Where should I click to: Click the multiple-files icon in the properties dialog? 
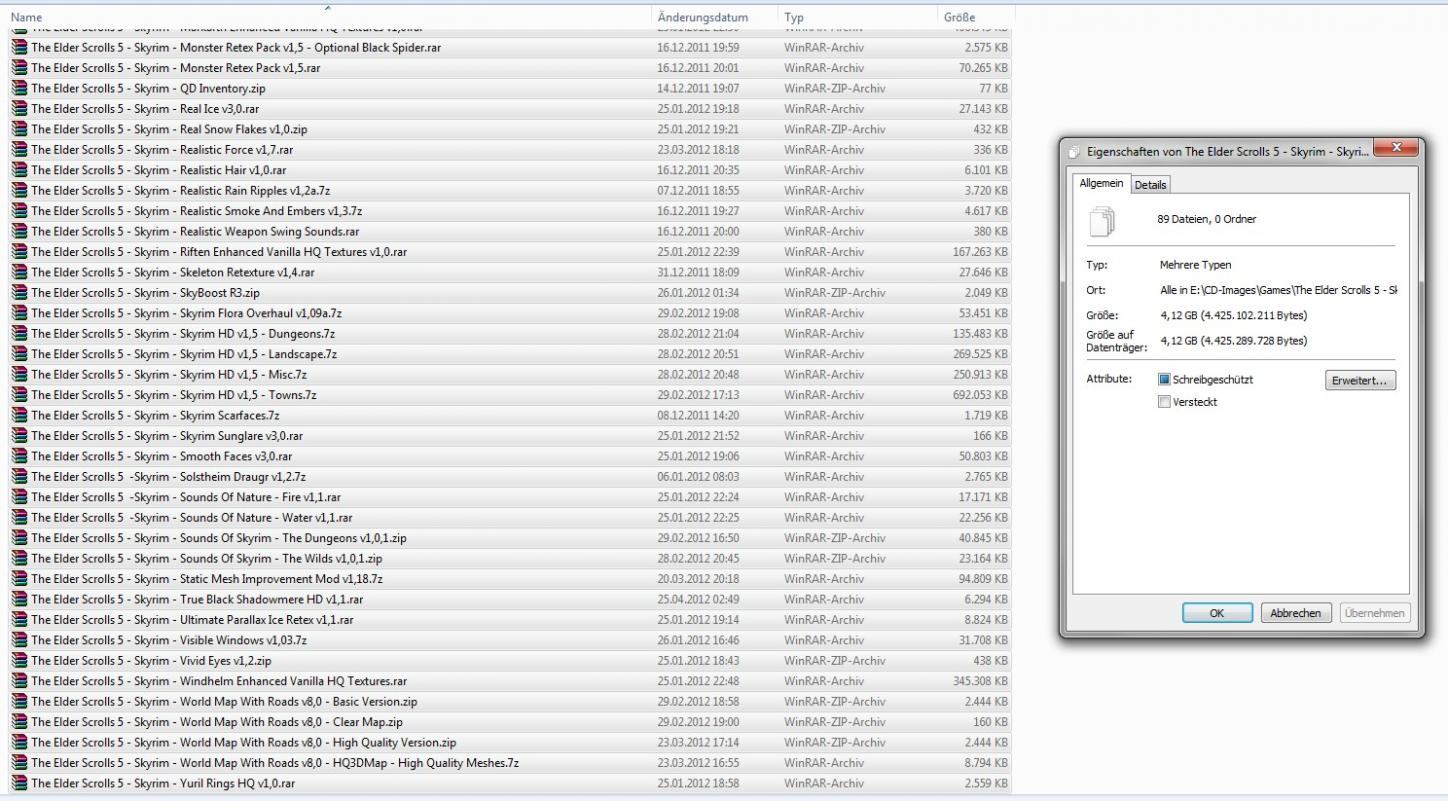(1101, 220)
